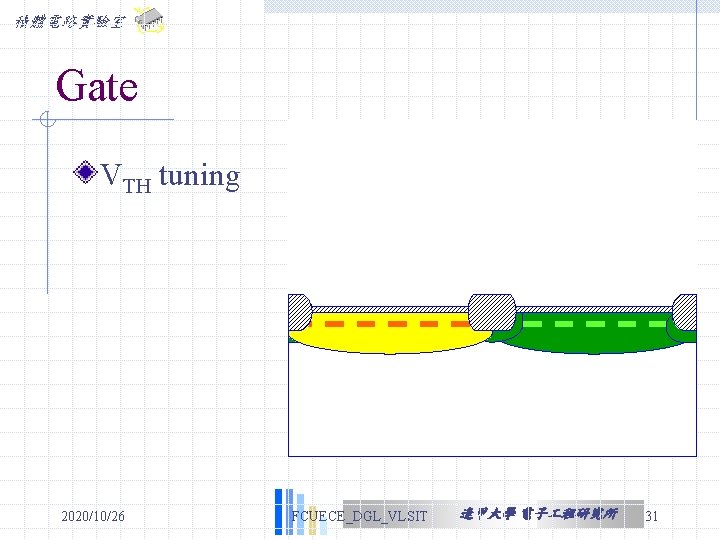Click the orange dashed implant line
This screenshot has width=720, height=540.
(x=390, y=324)
